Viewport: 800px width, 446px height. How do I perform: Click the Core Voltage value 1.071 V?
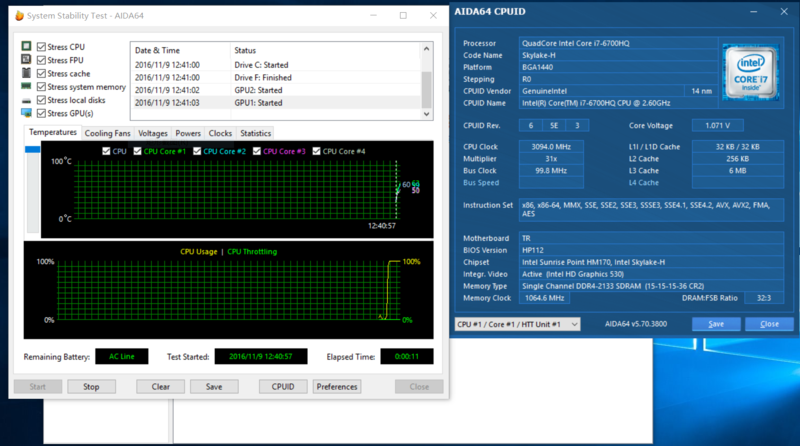pos(717,126)
